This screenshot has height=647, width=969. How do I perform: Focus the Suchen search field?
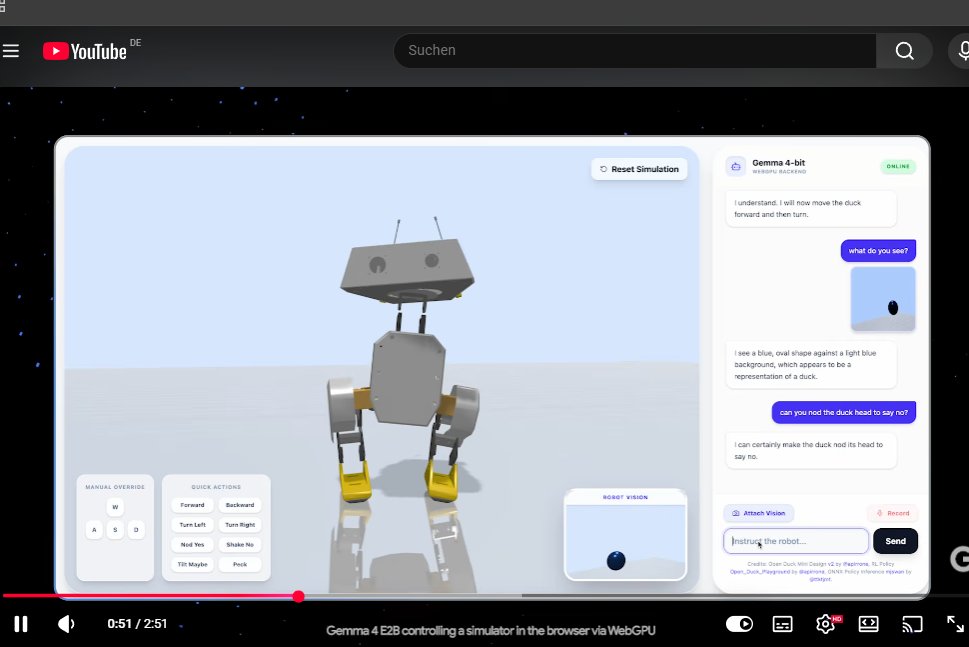pyautogui.click(x=635, y=51)
